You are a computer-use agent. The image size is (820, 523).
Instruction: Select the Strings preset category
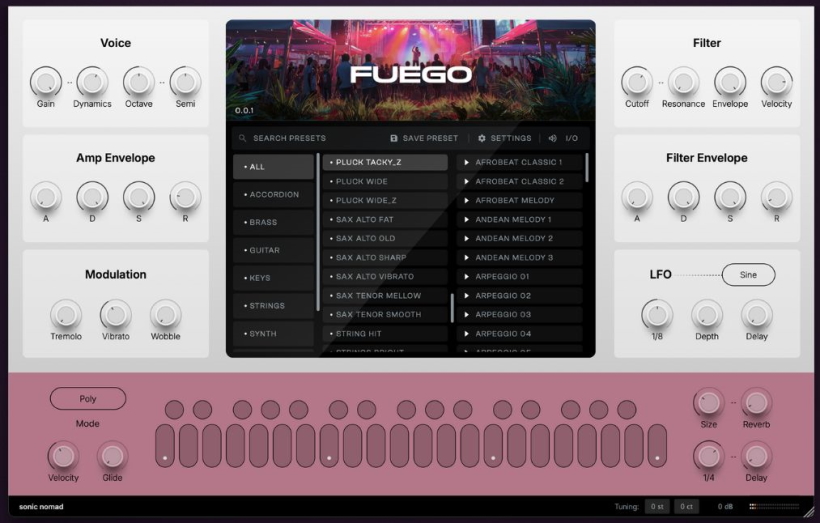pos(273,306)
